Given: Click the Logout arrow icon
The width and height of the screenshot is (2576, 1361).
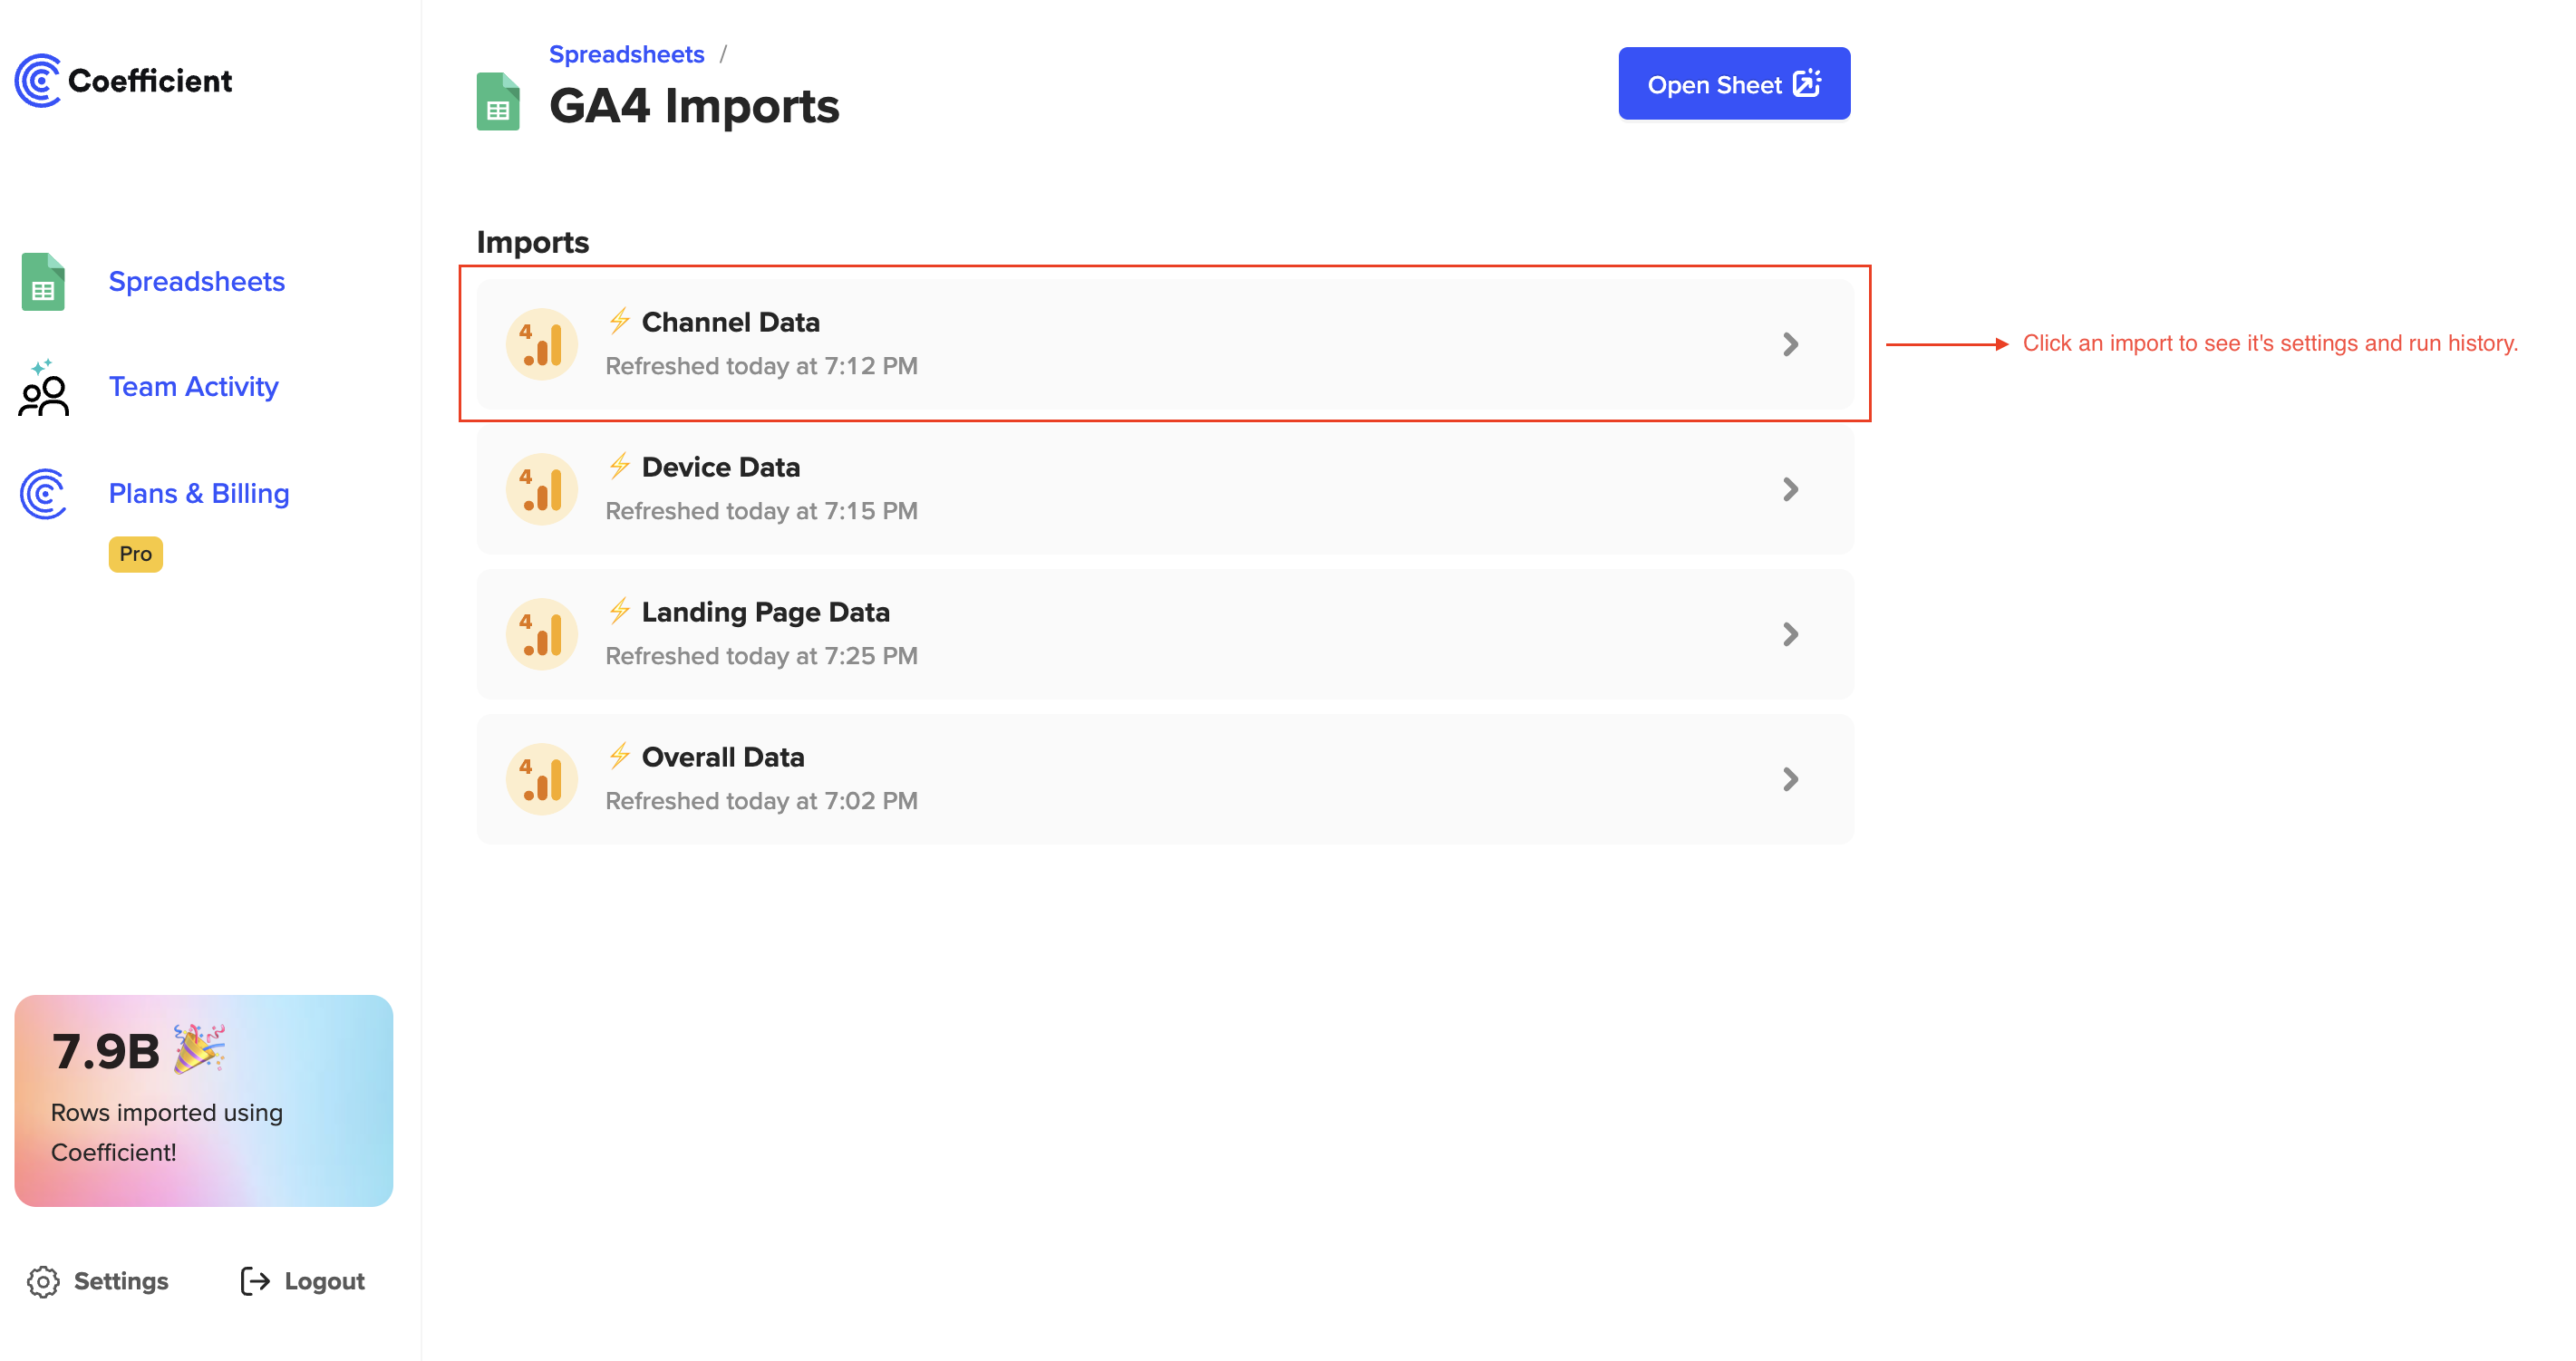Looking at the screenshot, I should point(255,1281).
